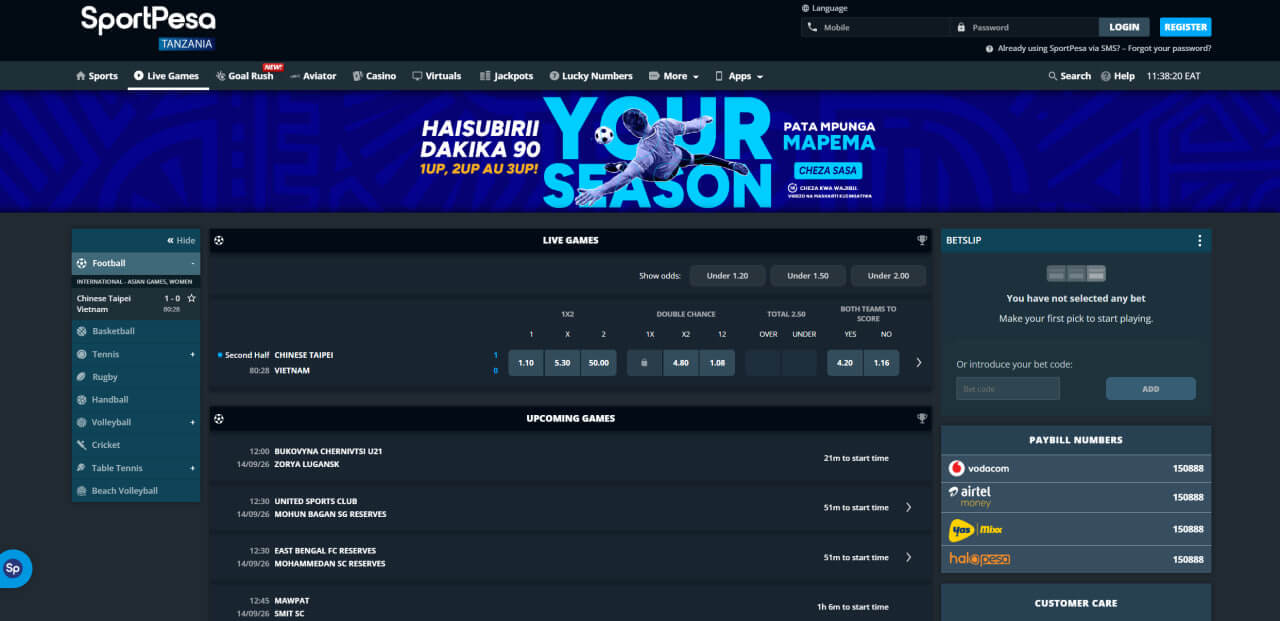Click the globe Language selector
The height and width of the screenshot is (621, 1280).
(x=824, y=8)
